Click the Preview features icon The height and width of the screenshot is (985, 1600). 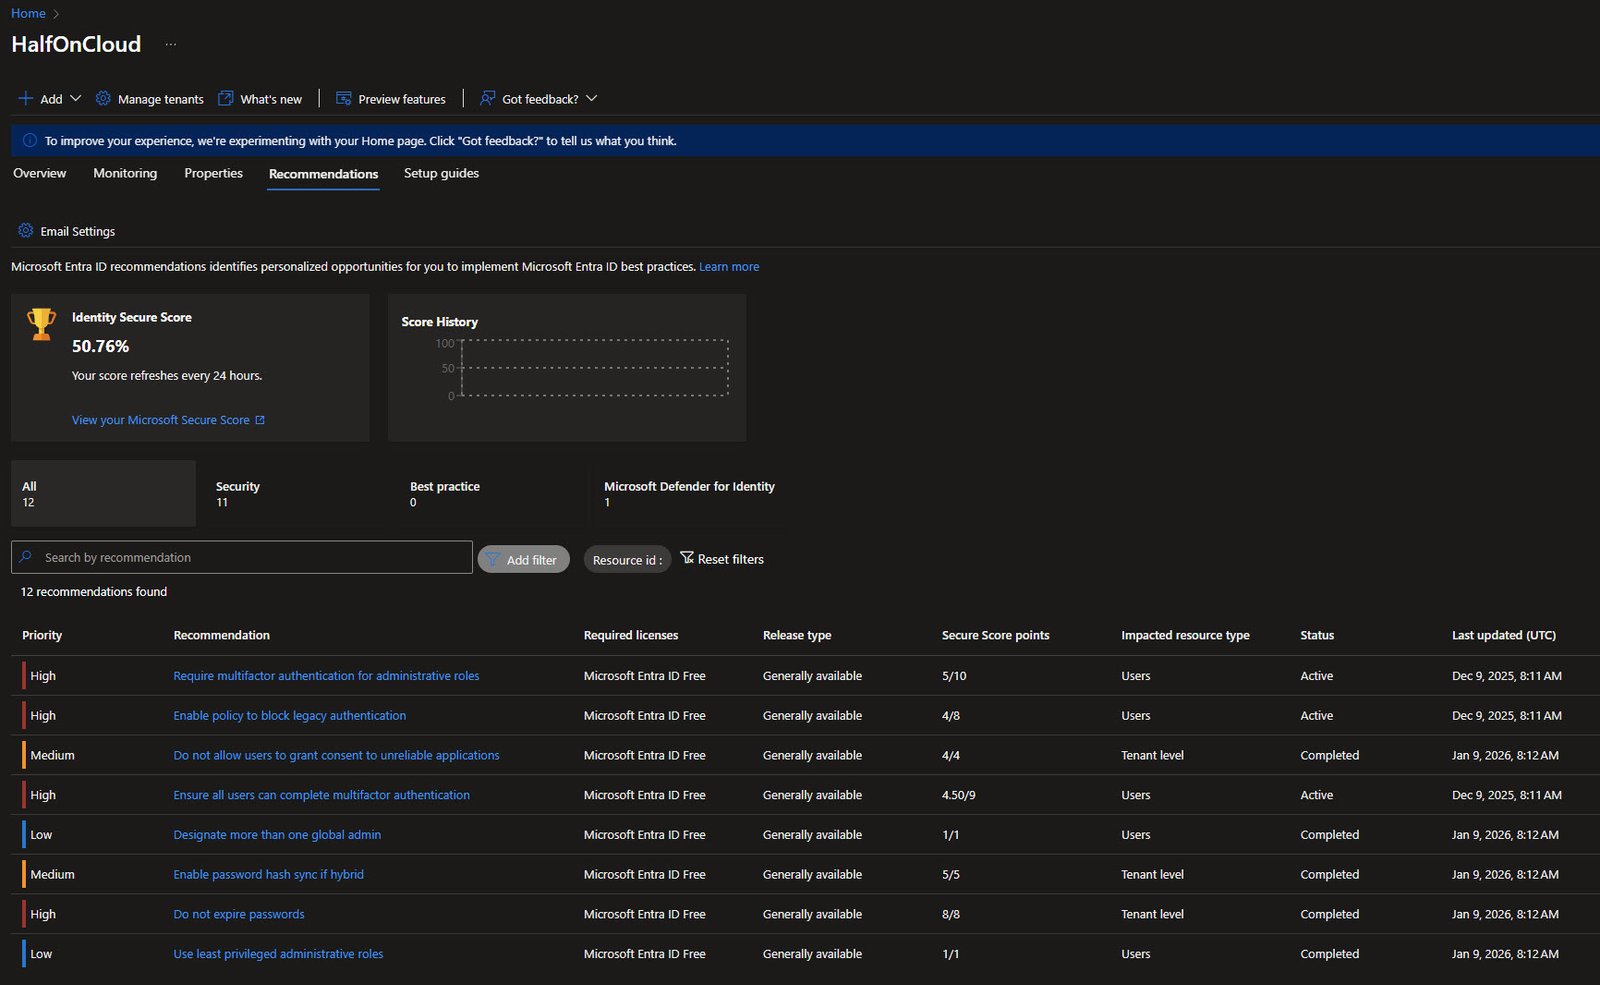[344, 98]
